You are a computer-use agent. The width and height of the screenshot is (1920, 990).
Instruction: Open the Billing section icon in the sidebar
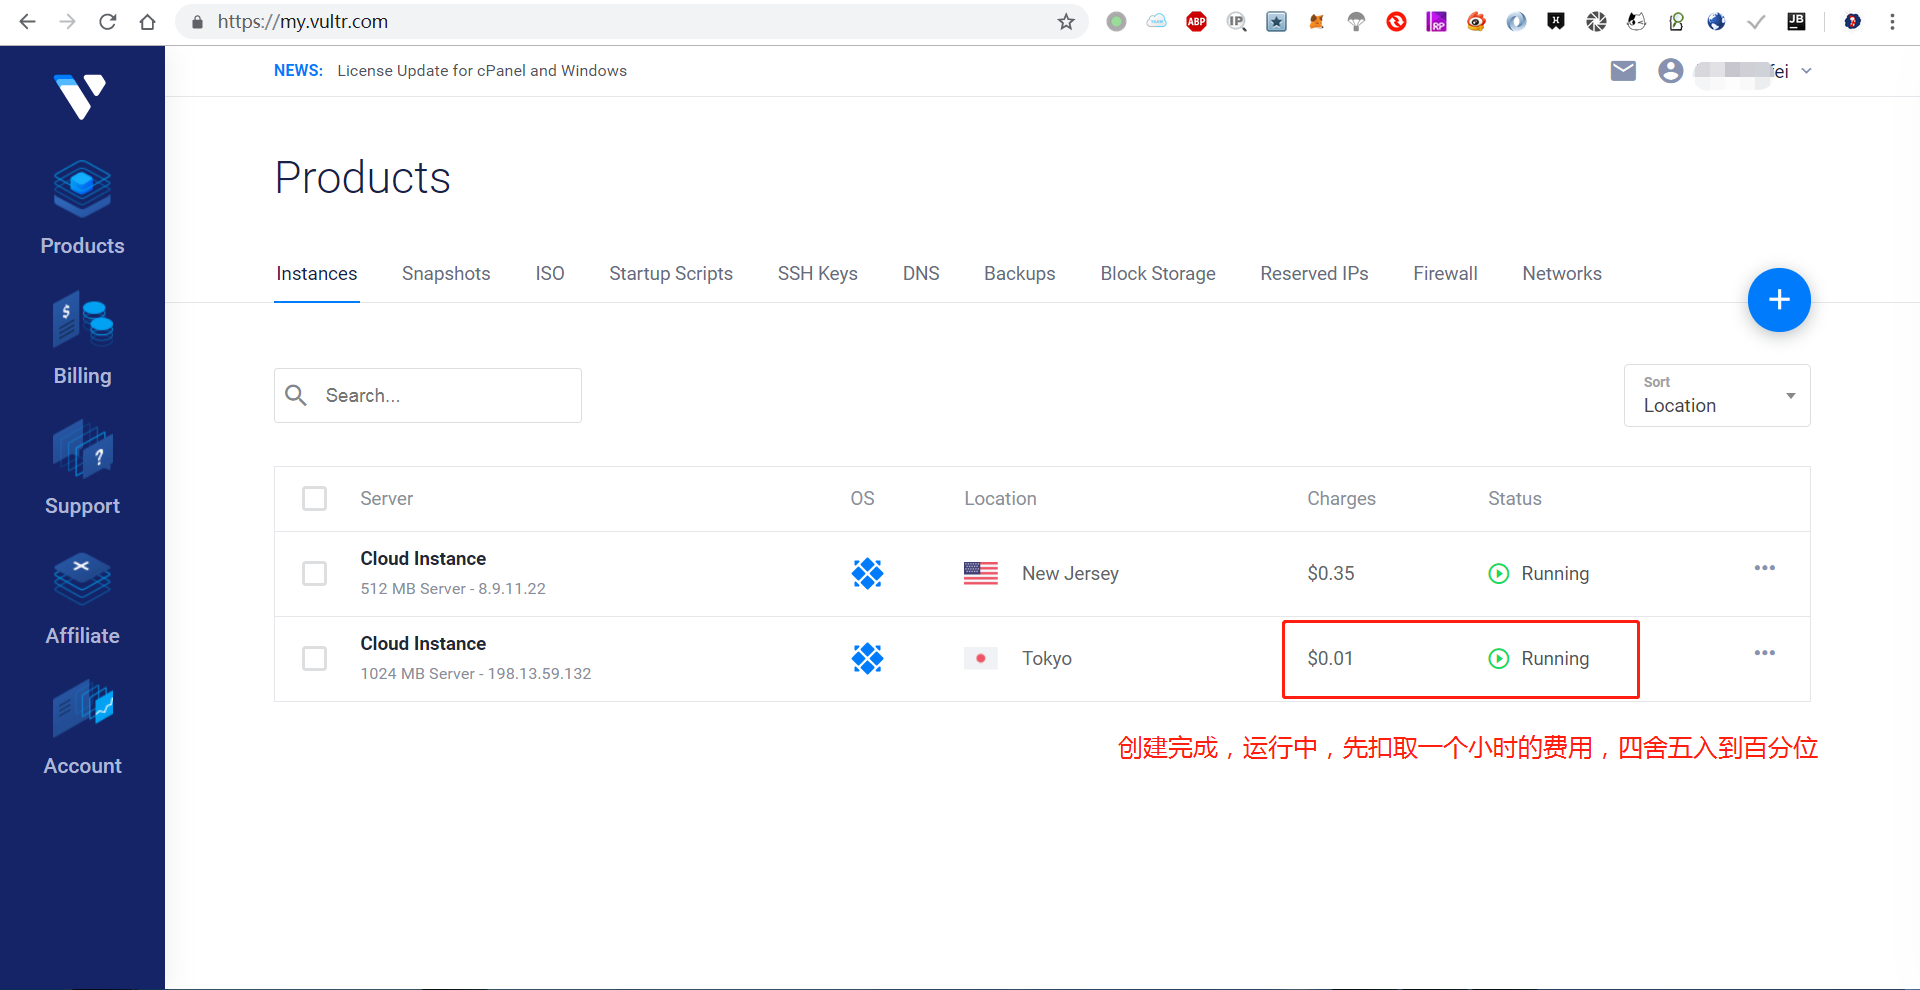click(x=82, y=319)
